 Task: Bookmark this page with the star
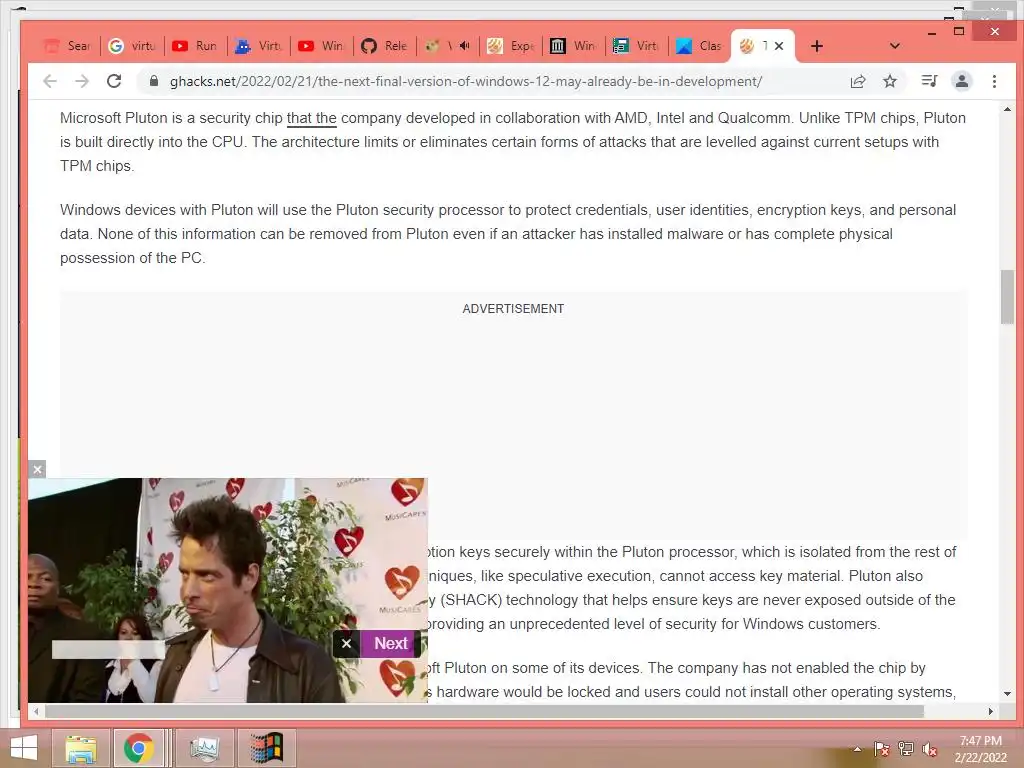tap(889, 81)
